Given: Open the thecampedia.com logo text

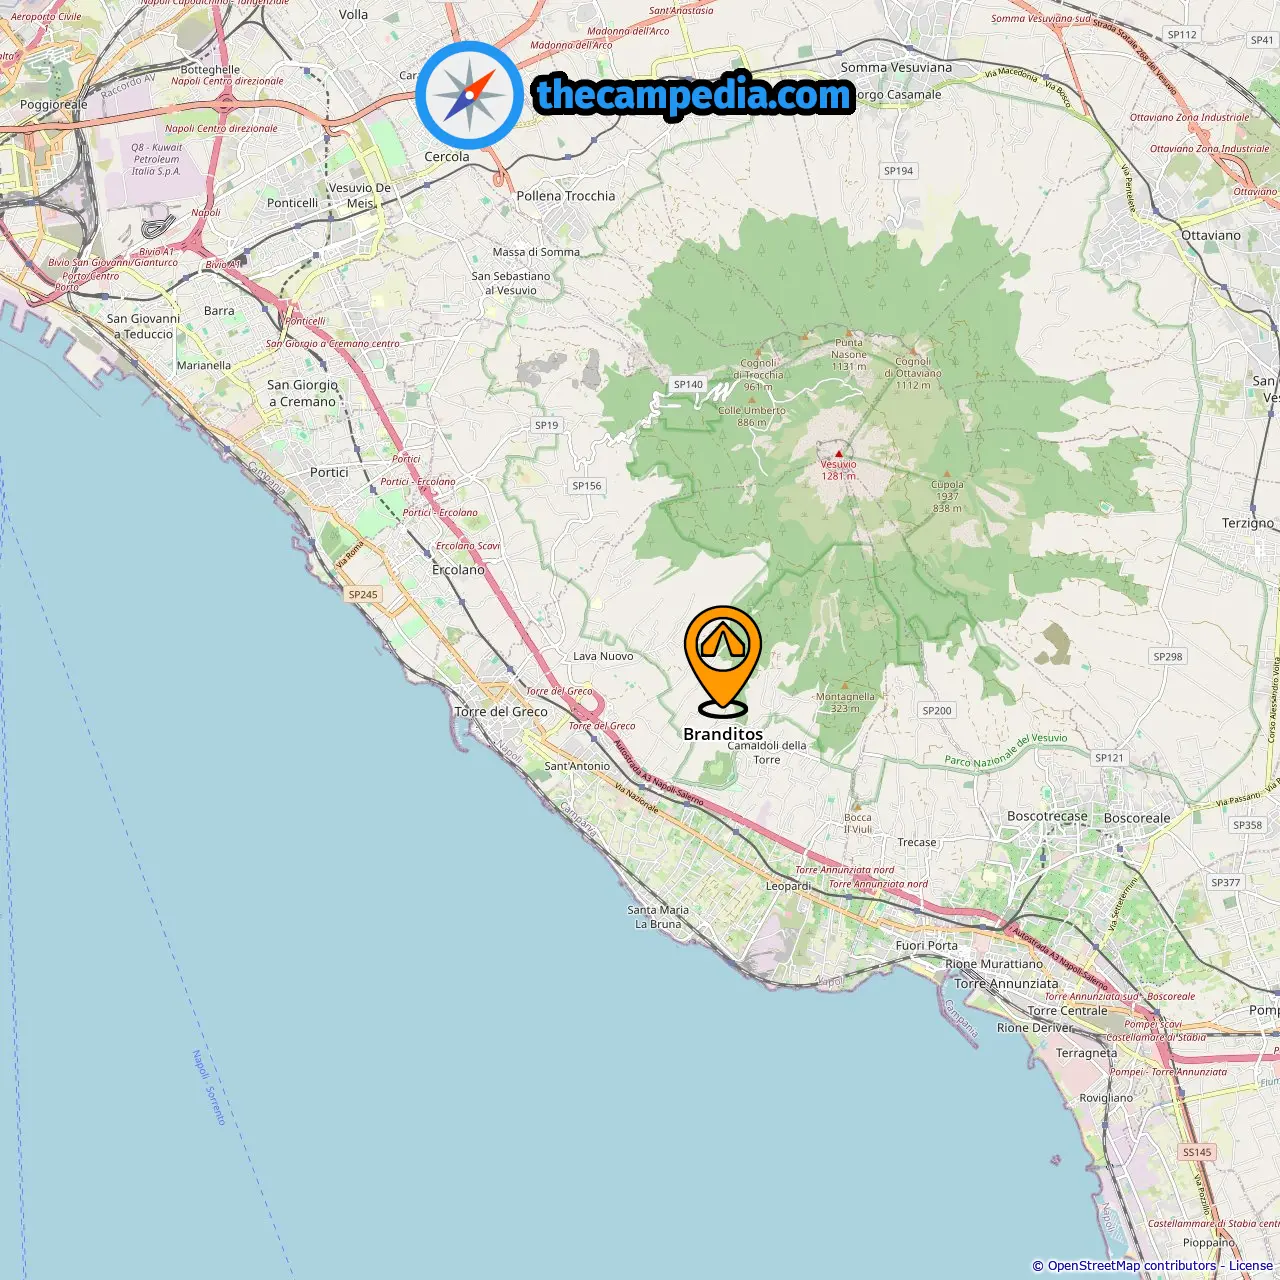Looking at the screenshot, I should 694,95.
